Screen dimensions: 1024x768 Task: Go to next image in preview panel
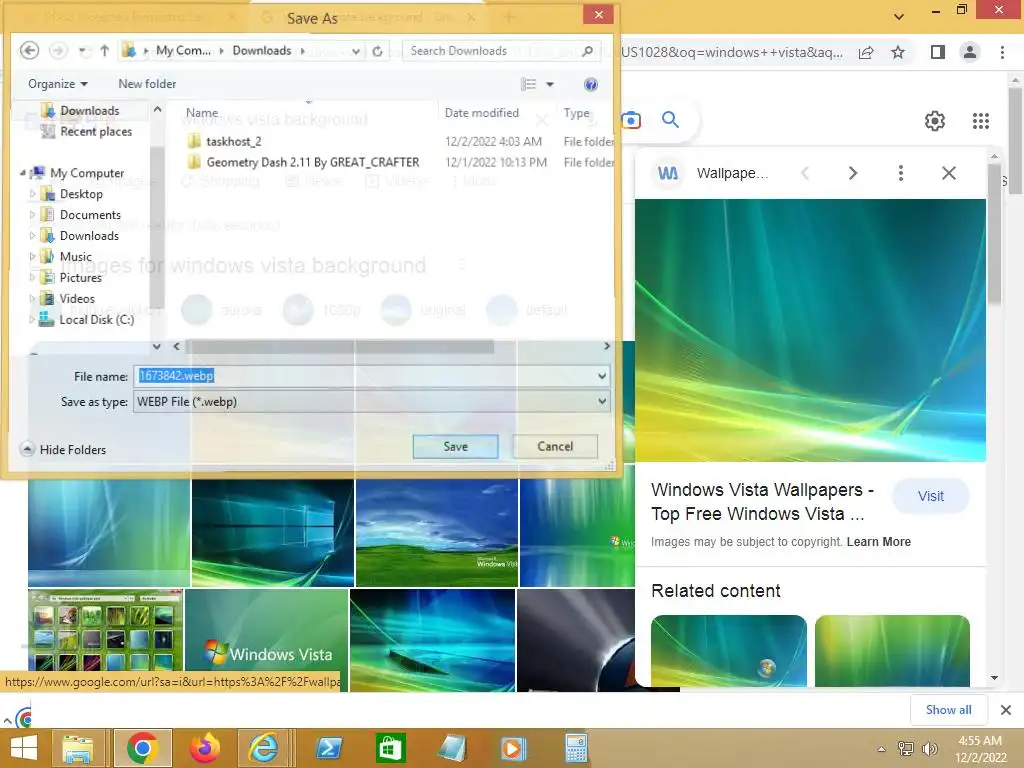852,173
